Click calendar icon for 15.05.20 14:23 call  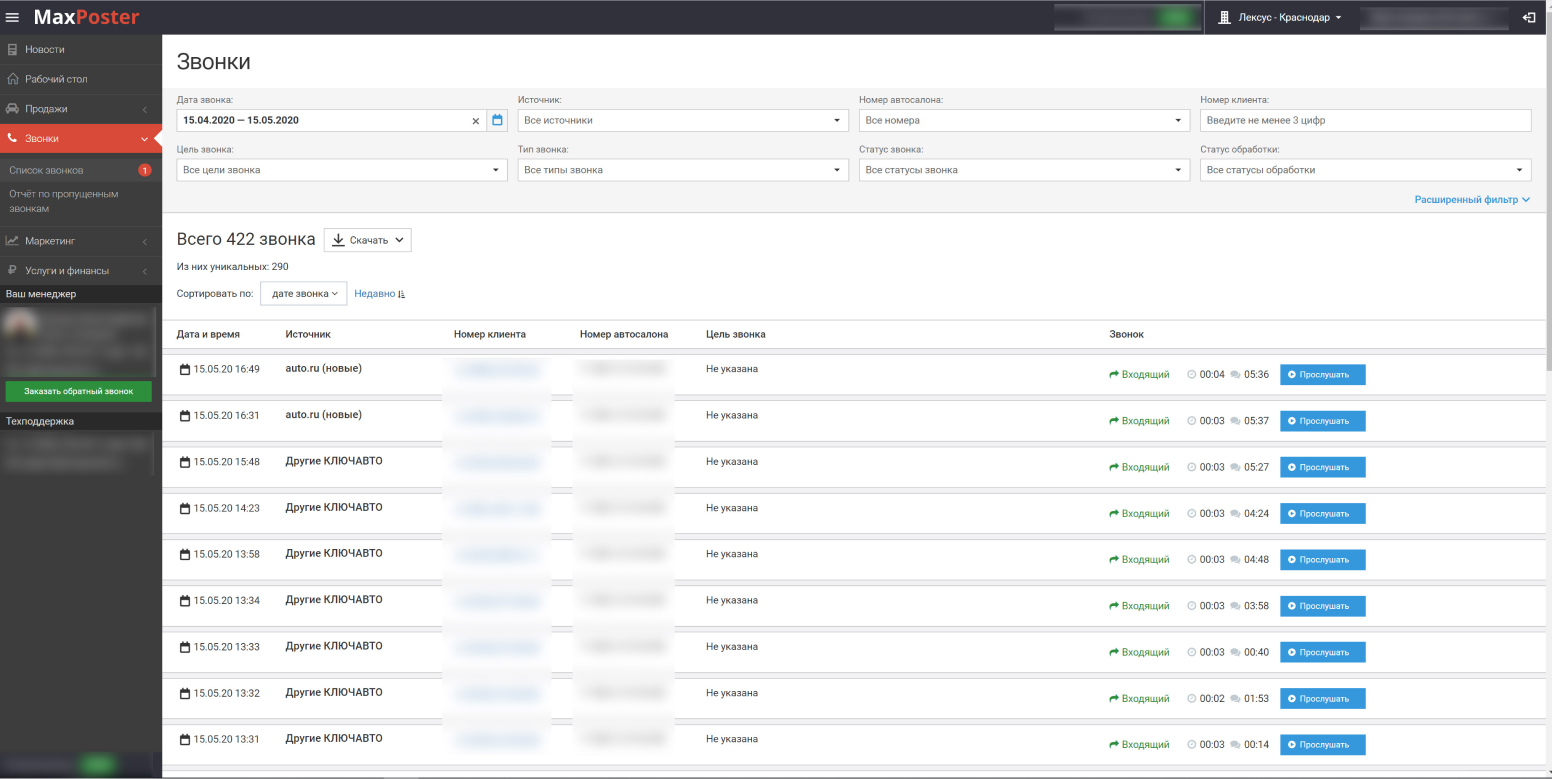click(x=184, y=508)
